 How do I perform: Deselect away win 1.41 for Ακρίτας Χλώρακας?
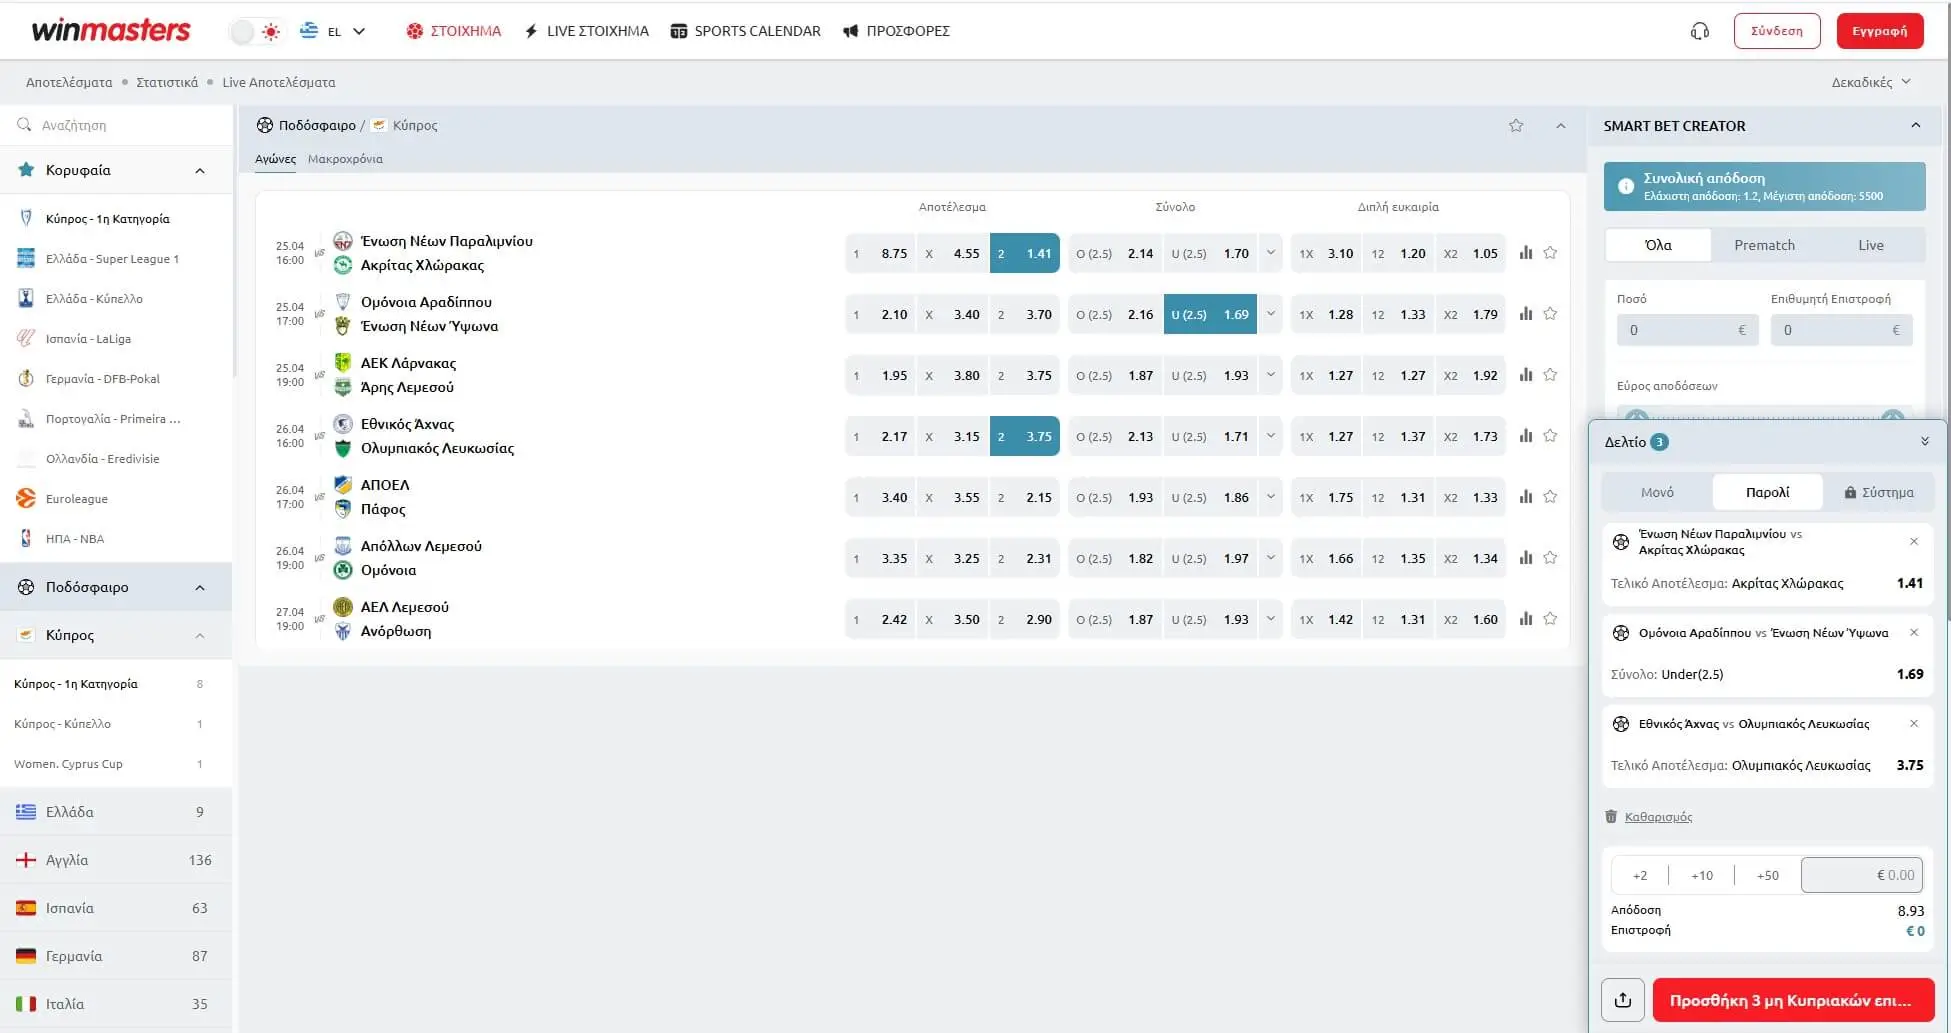point(1025,253)
